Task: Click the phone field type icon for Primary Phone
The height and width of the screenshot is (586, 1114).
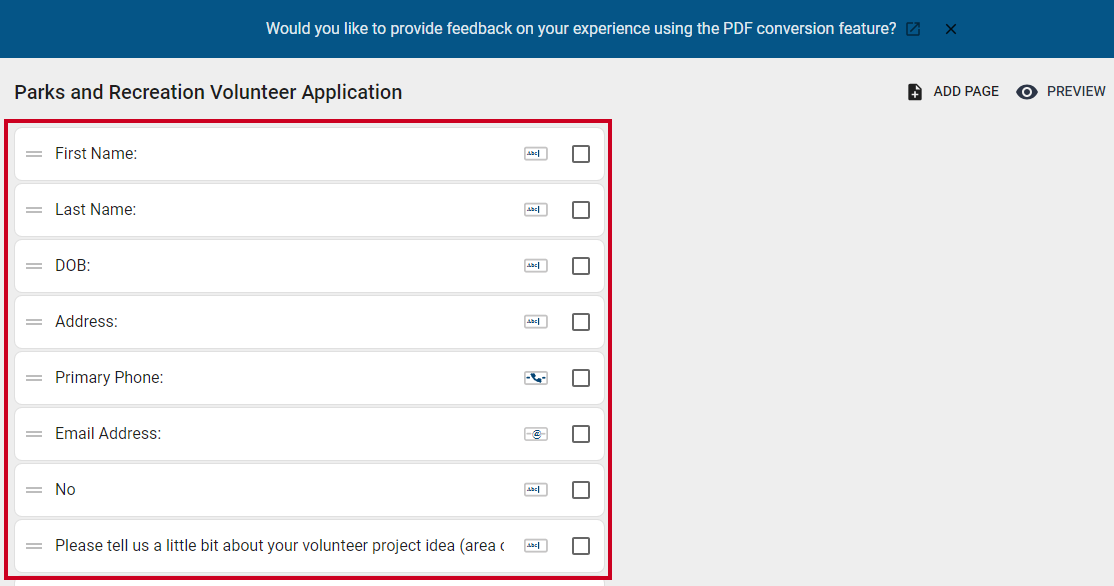Action: click(536, 378)
